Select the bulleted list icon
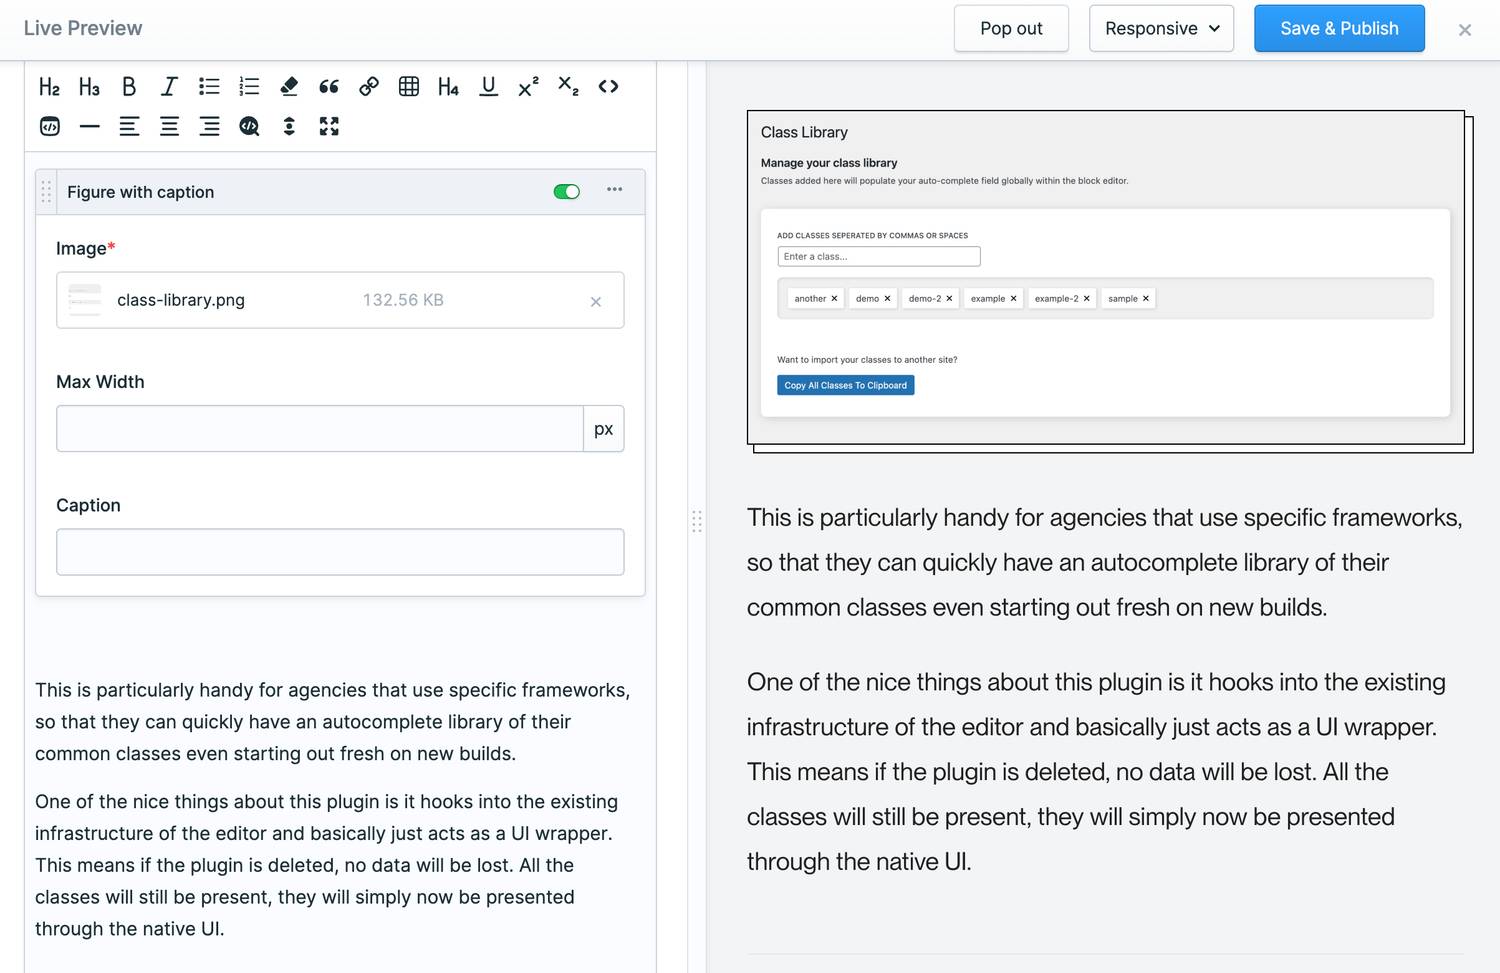 (x=209, y=87)
